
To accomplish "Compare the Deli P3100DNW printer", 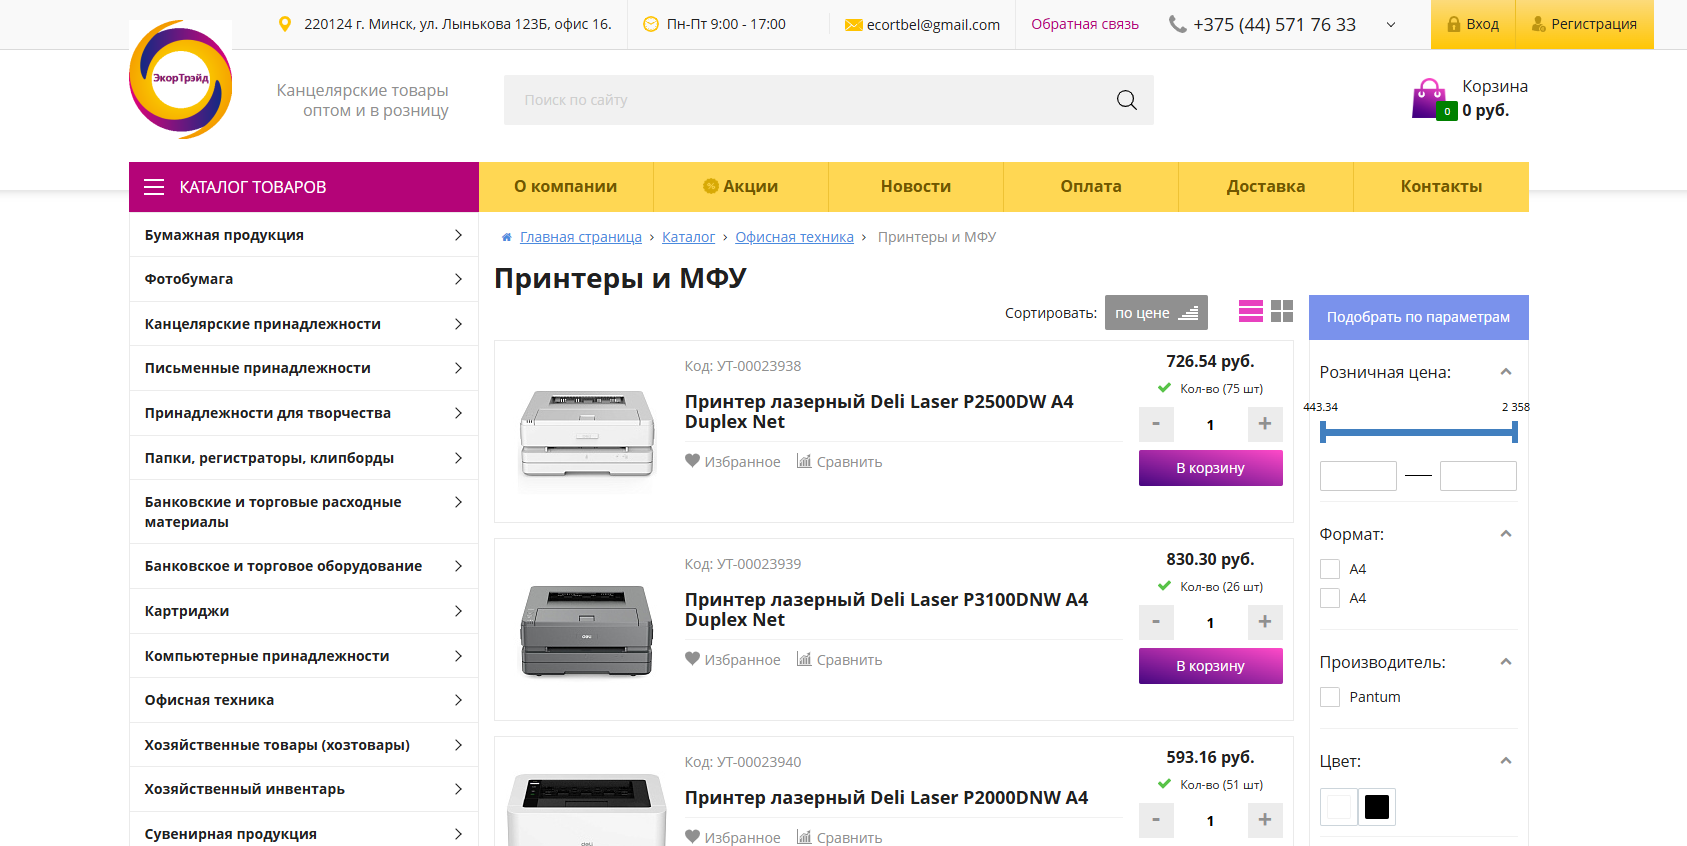I will click(839, 660).
